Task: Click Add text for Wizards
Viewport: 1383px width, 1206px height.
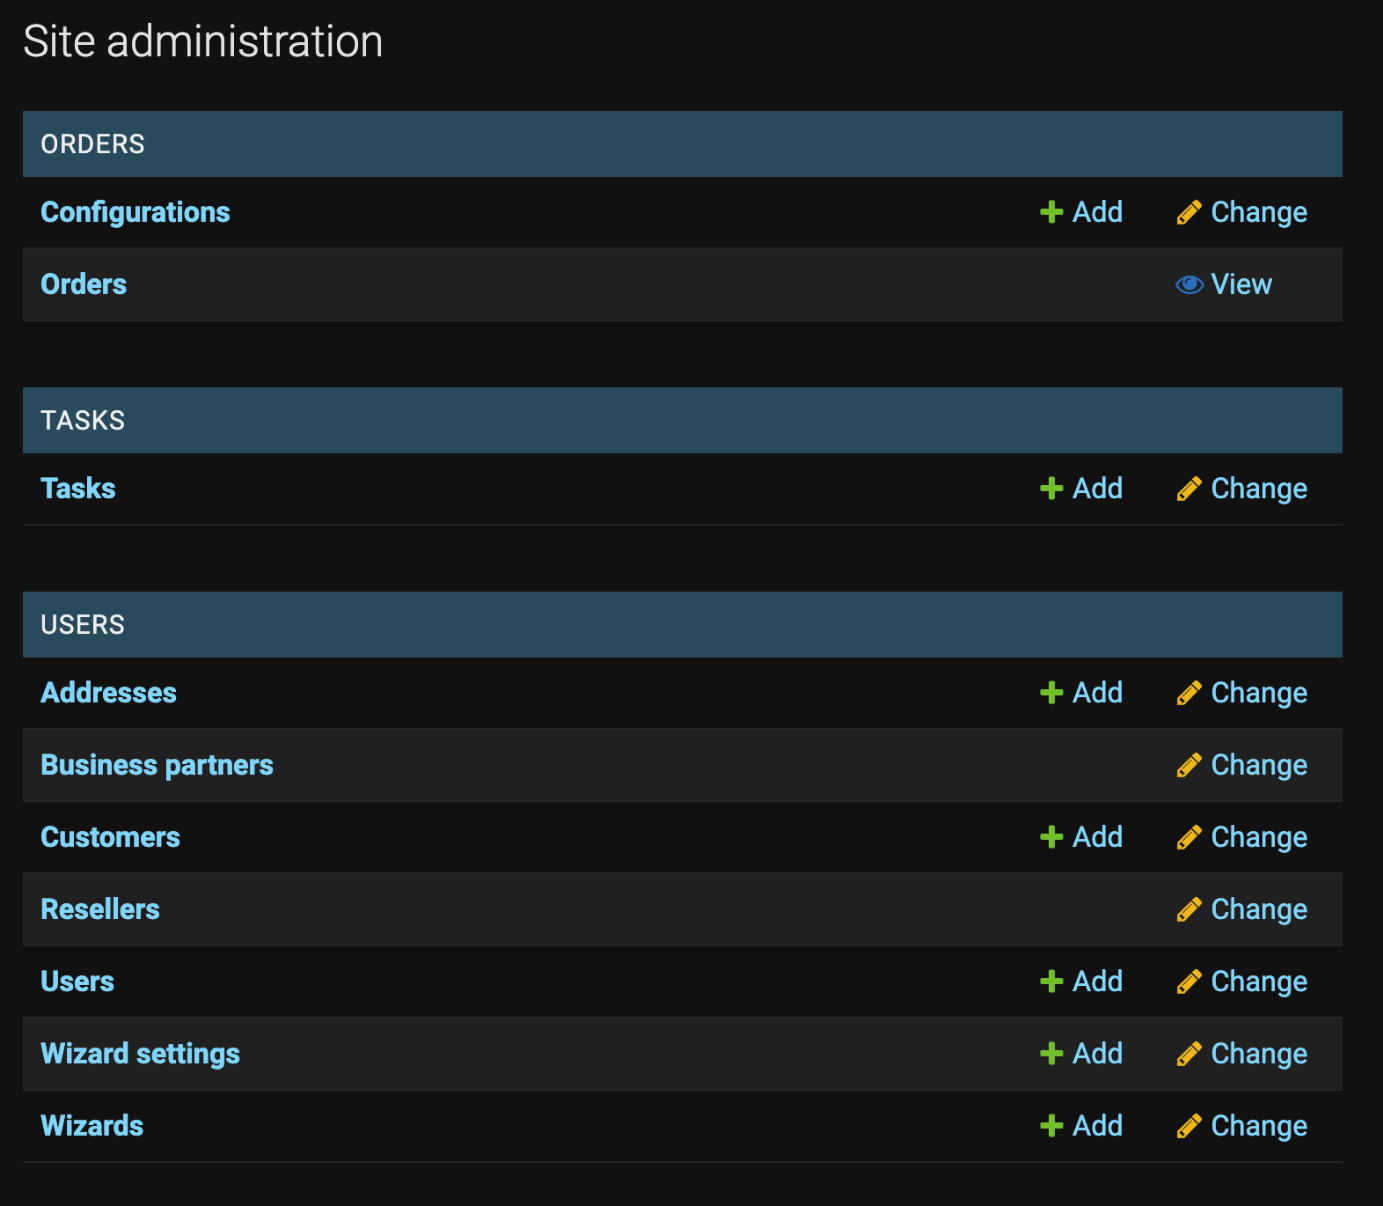Action: [1098, 1125]
